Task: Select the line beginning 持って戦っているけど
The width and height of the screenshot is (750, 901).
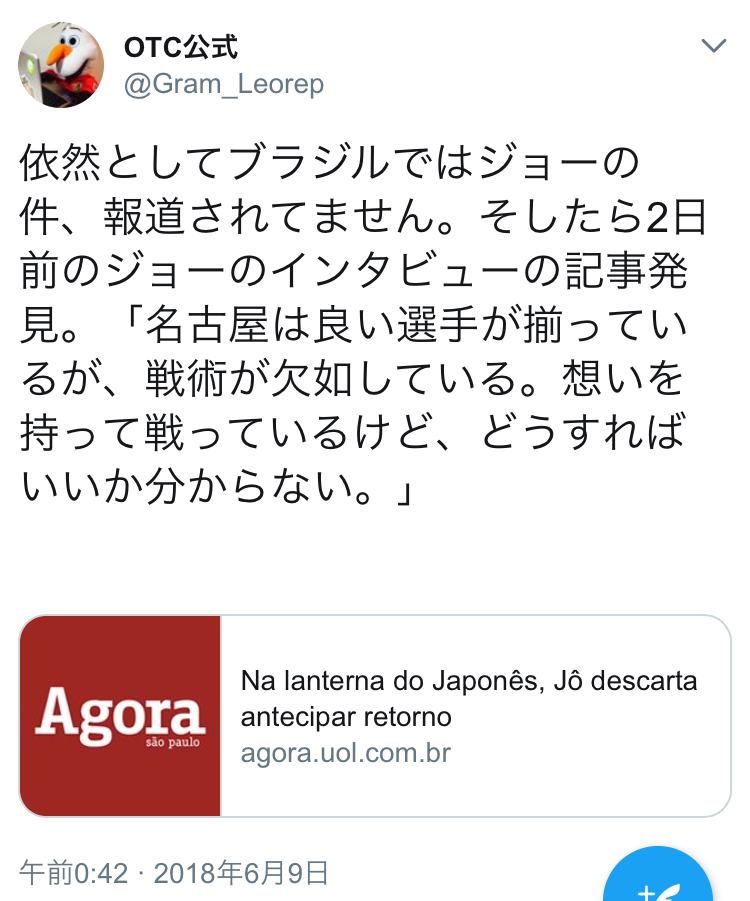Action: pos(353,433)
